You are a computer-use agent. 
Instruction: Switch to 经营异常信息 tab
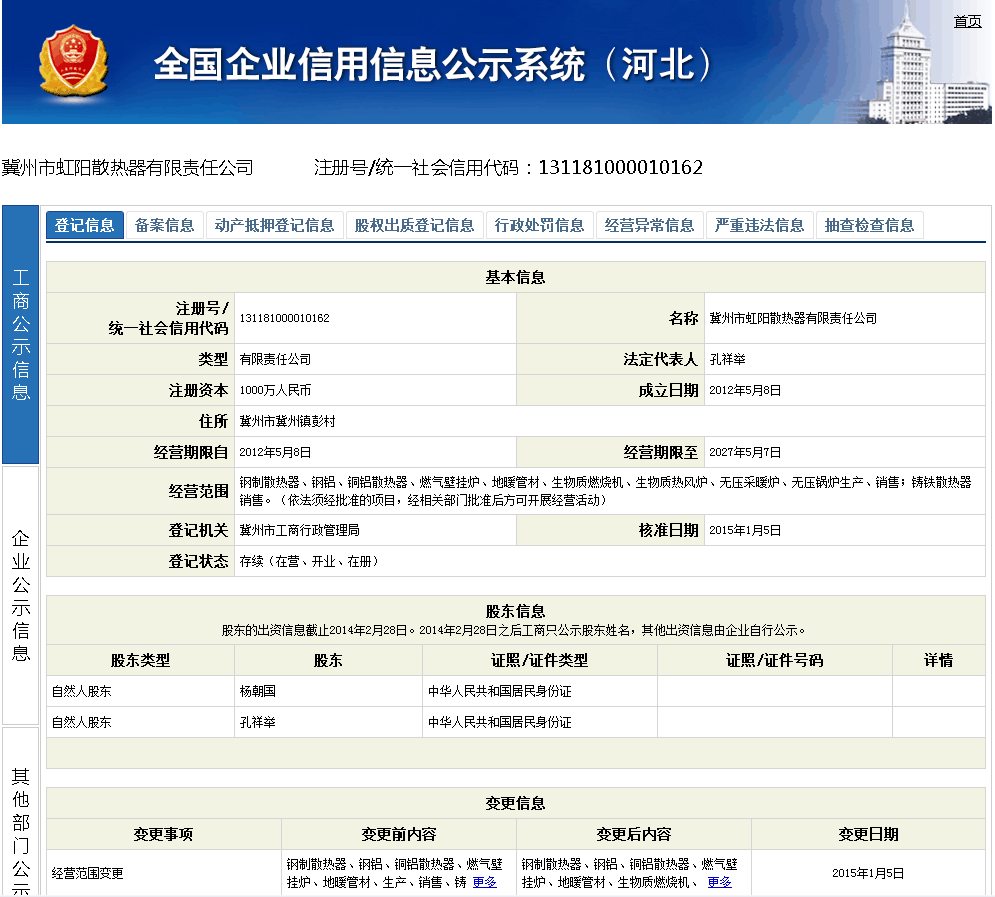click(x=649, y=225)
